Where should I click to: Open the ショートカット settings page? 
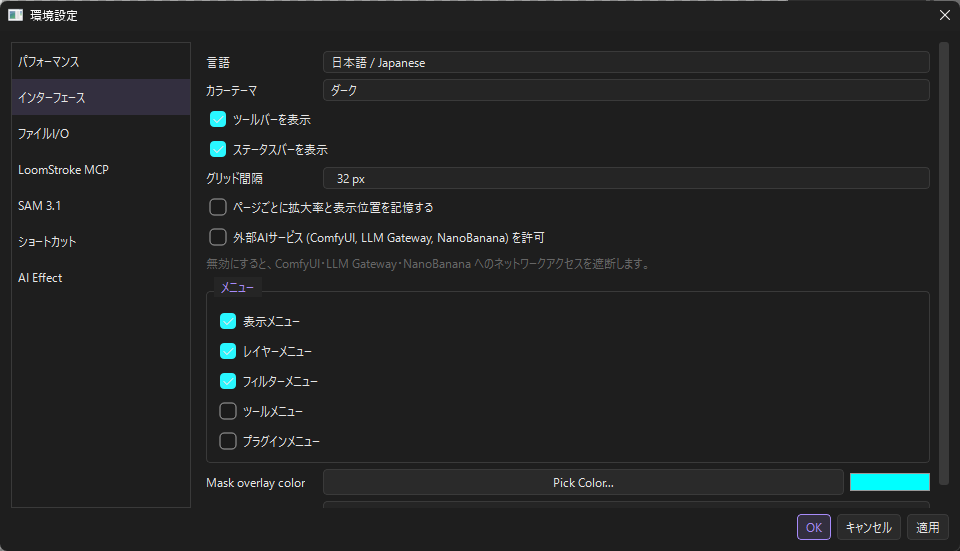(101, 242)
